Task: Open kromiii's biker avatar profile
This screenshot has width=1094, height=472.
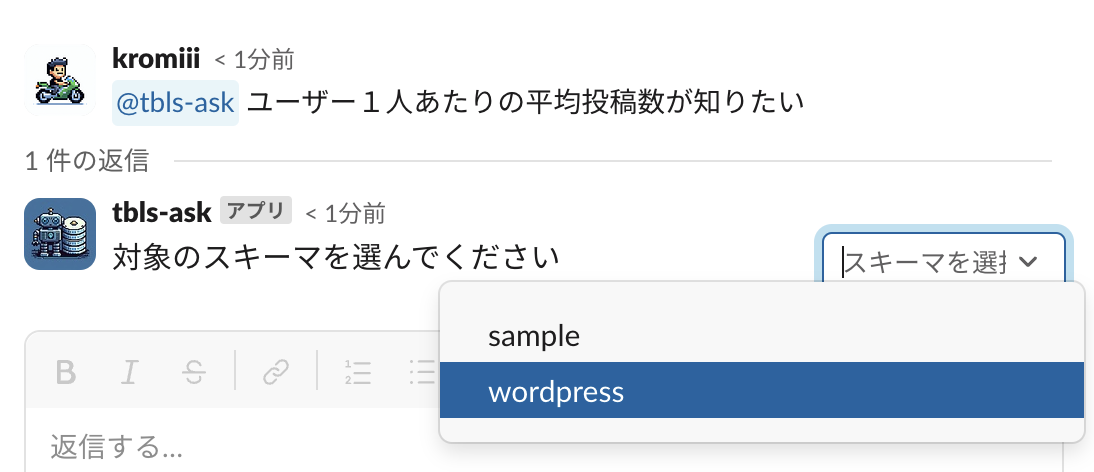Action: [59, 79]
